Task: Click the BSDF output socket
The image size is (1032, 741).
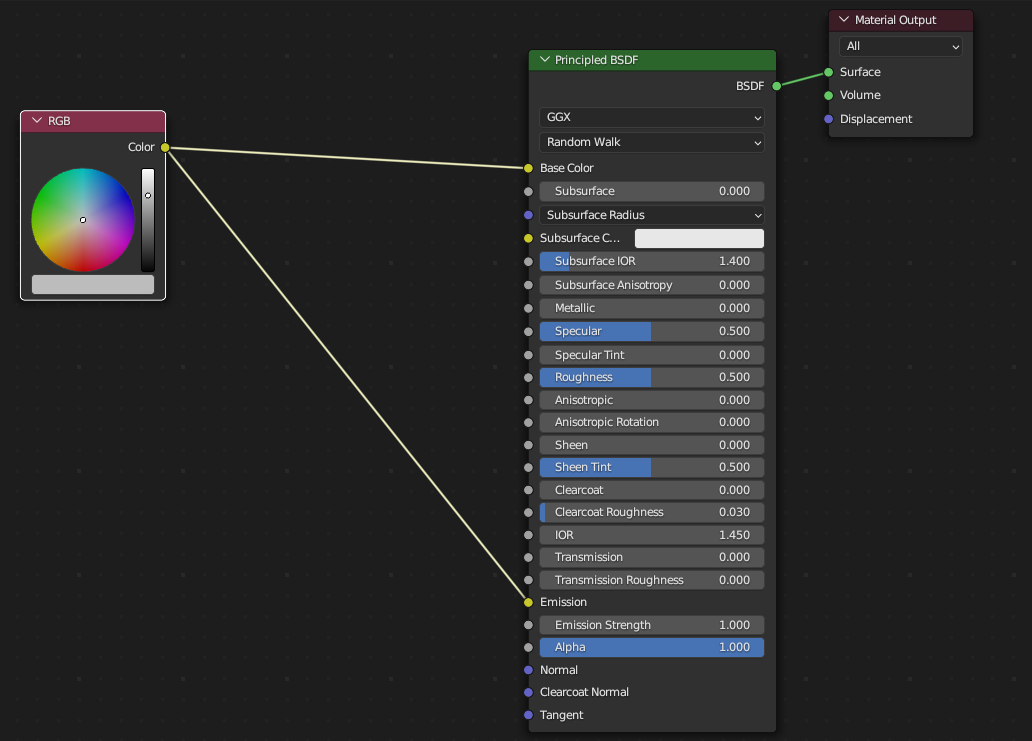Action: click(x=776, y=86)
